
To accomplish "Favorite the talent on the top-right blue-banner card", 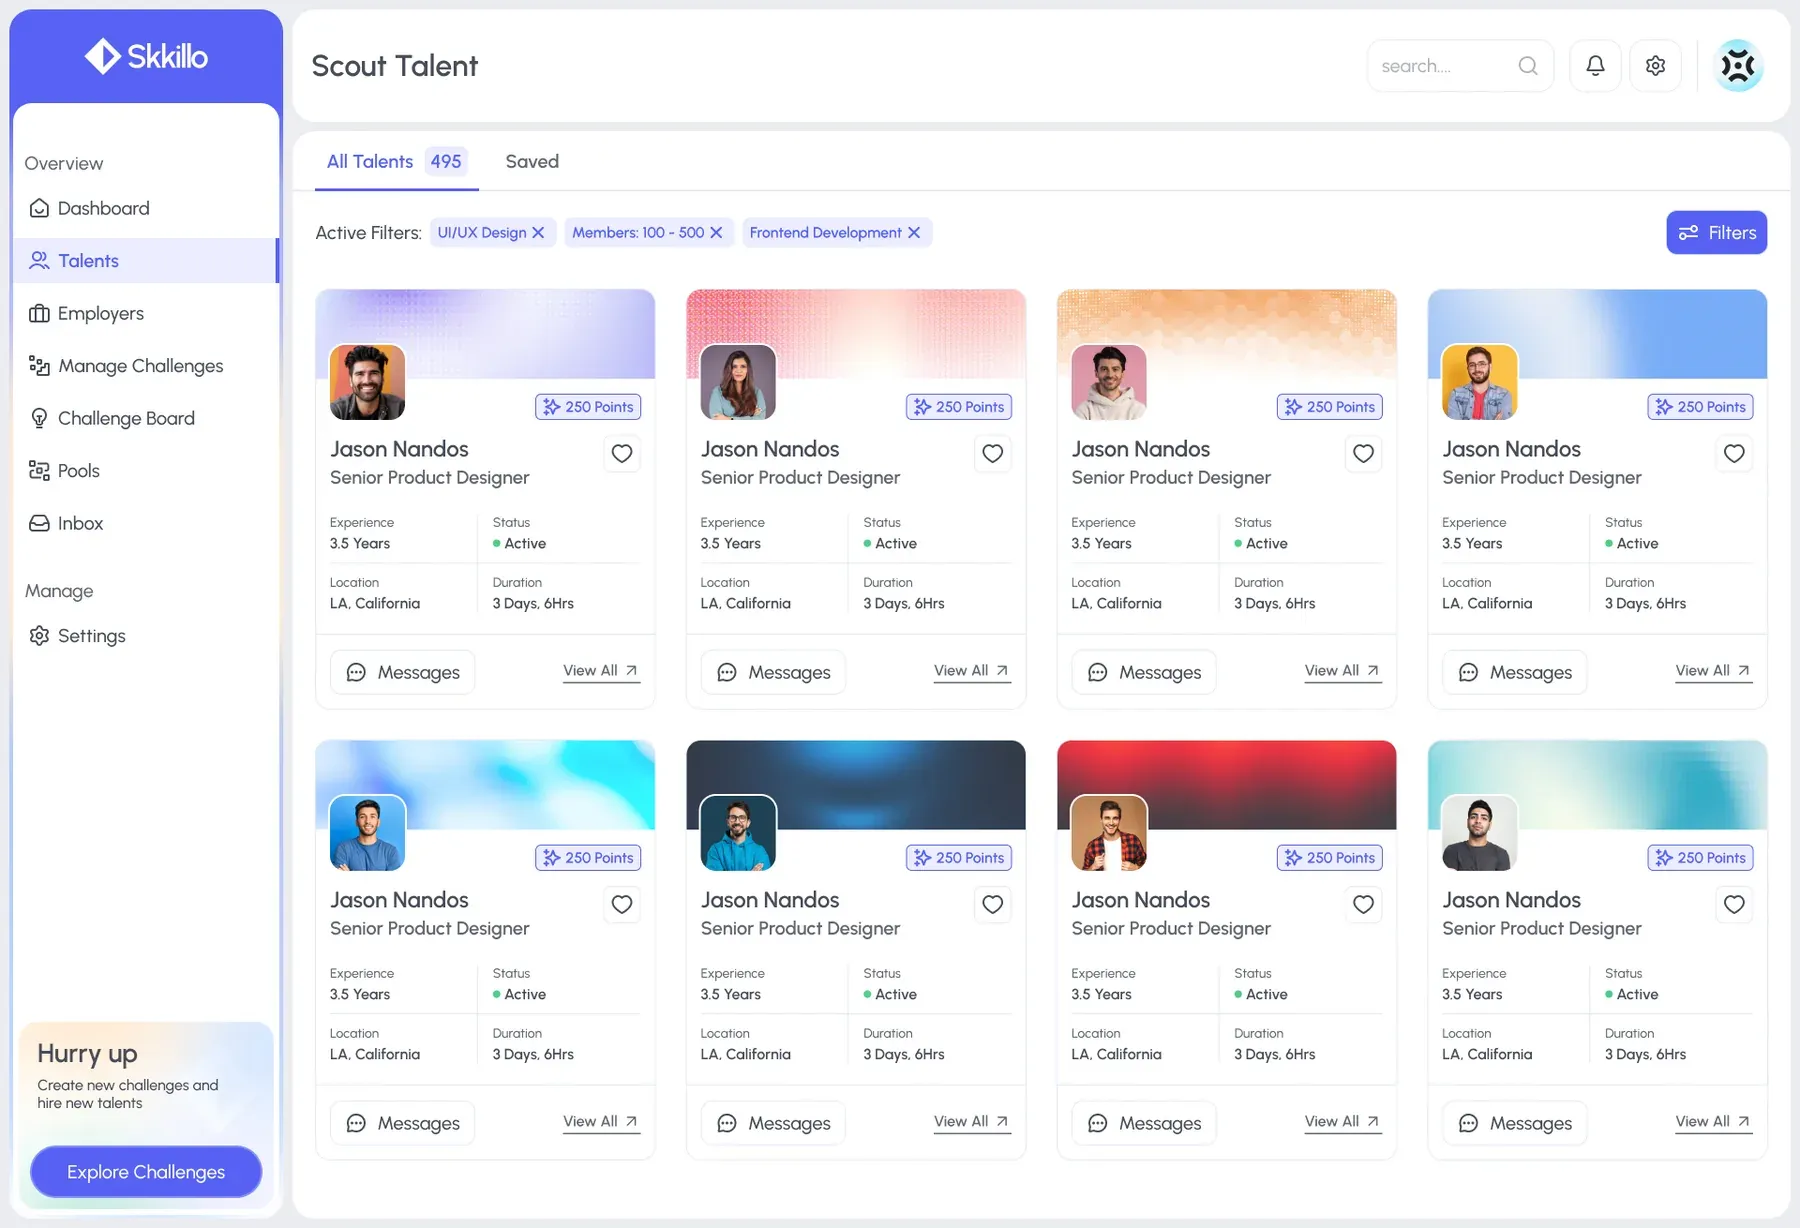I will click(x=1735, y=454).
